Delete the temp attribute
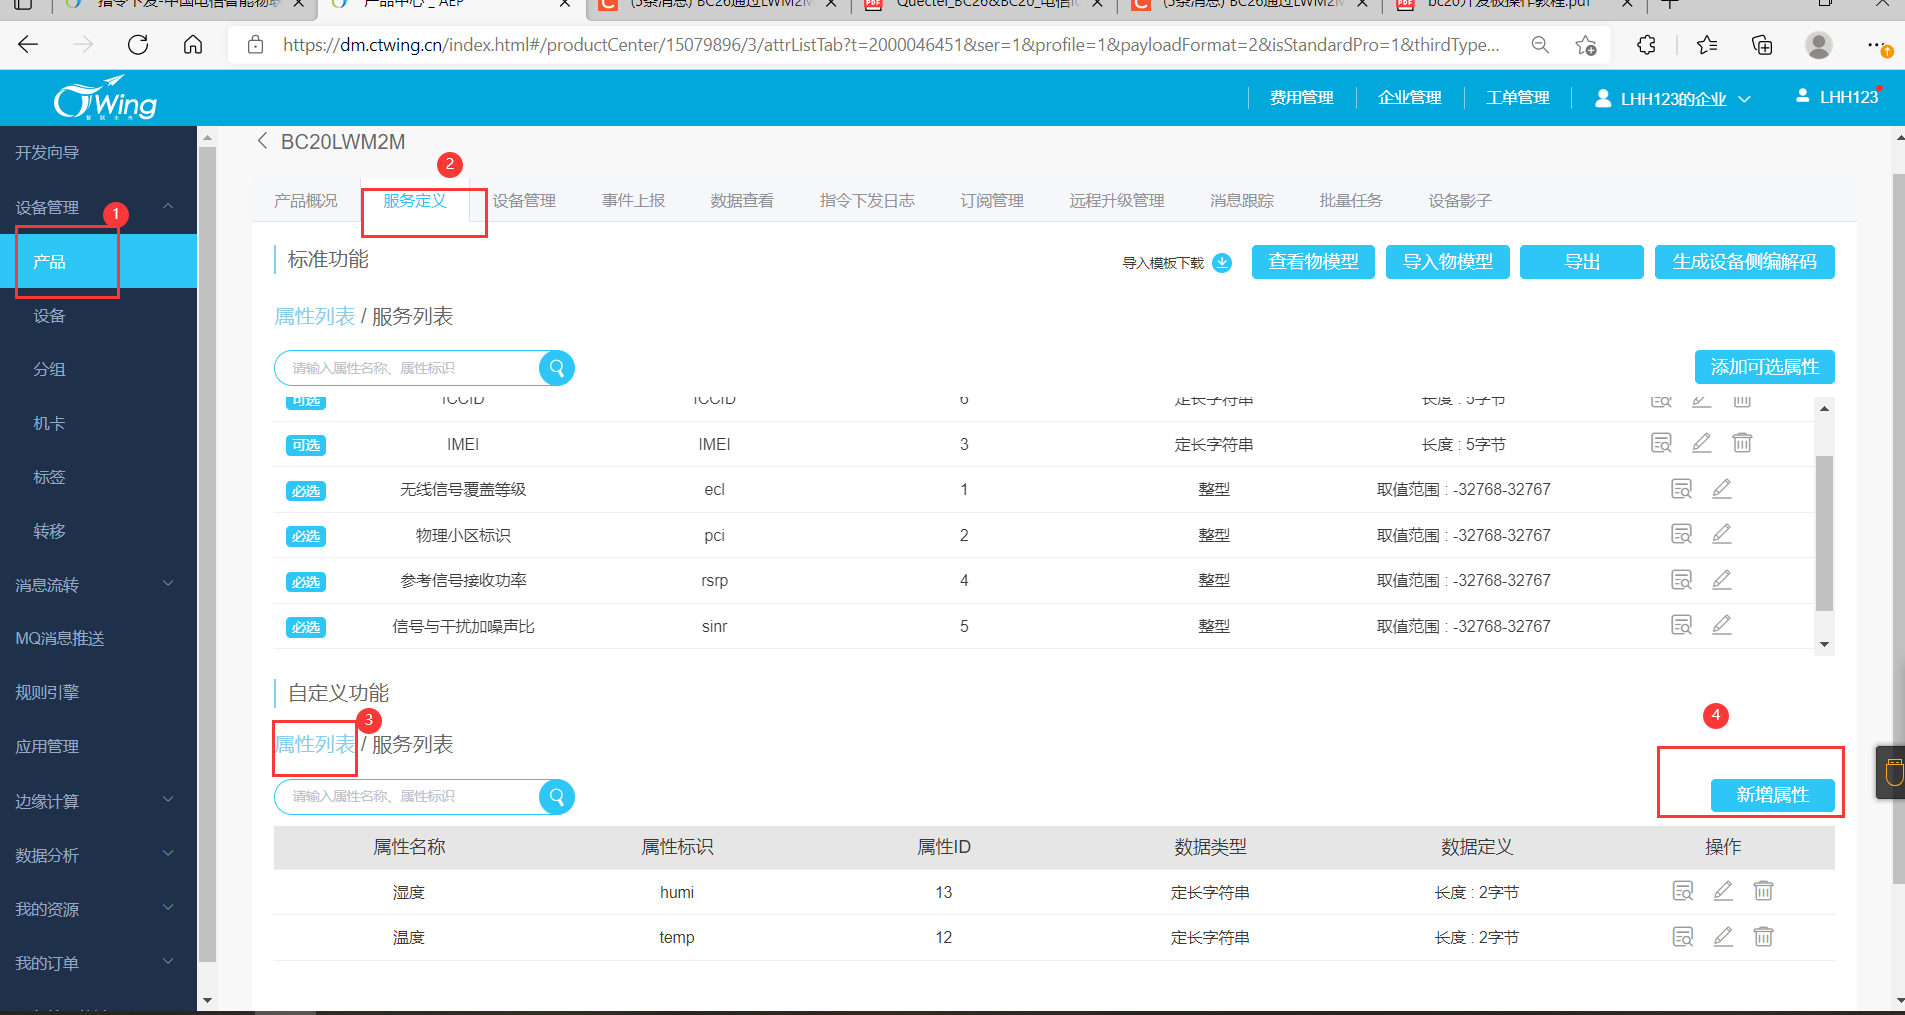Viewport: 1905px width, 1015px height. [1763, 937]
